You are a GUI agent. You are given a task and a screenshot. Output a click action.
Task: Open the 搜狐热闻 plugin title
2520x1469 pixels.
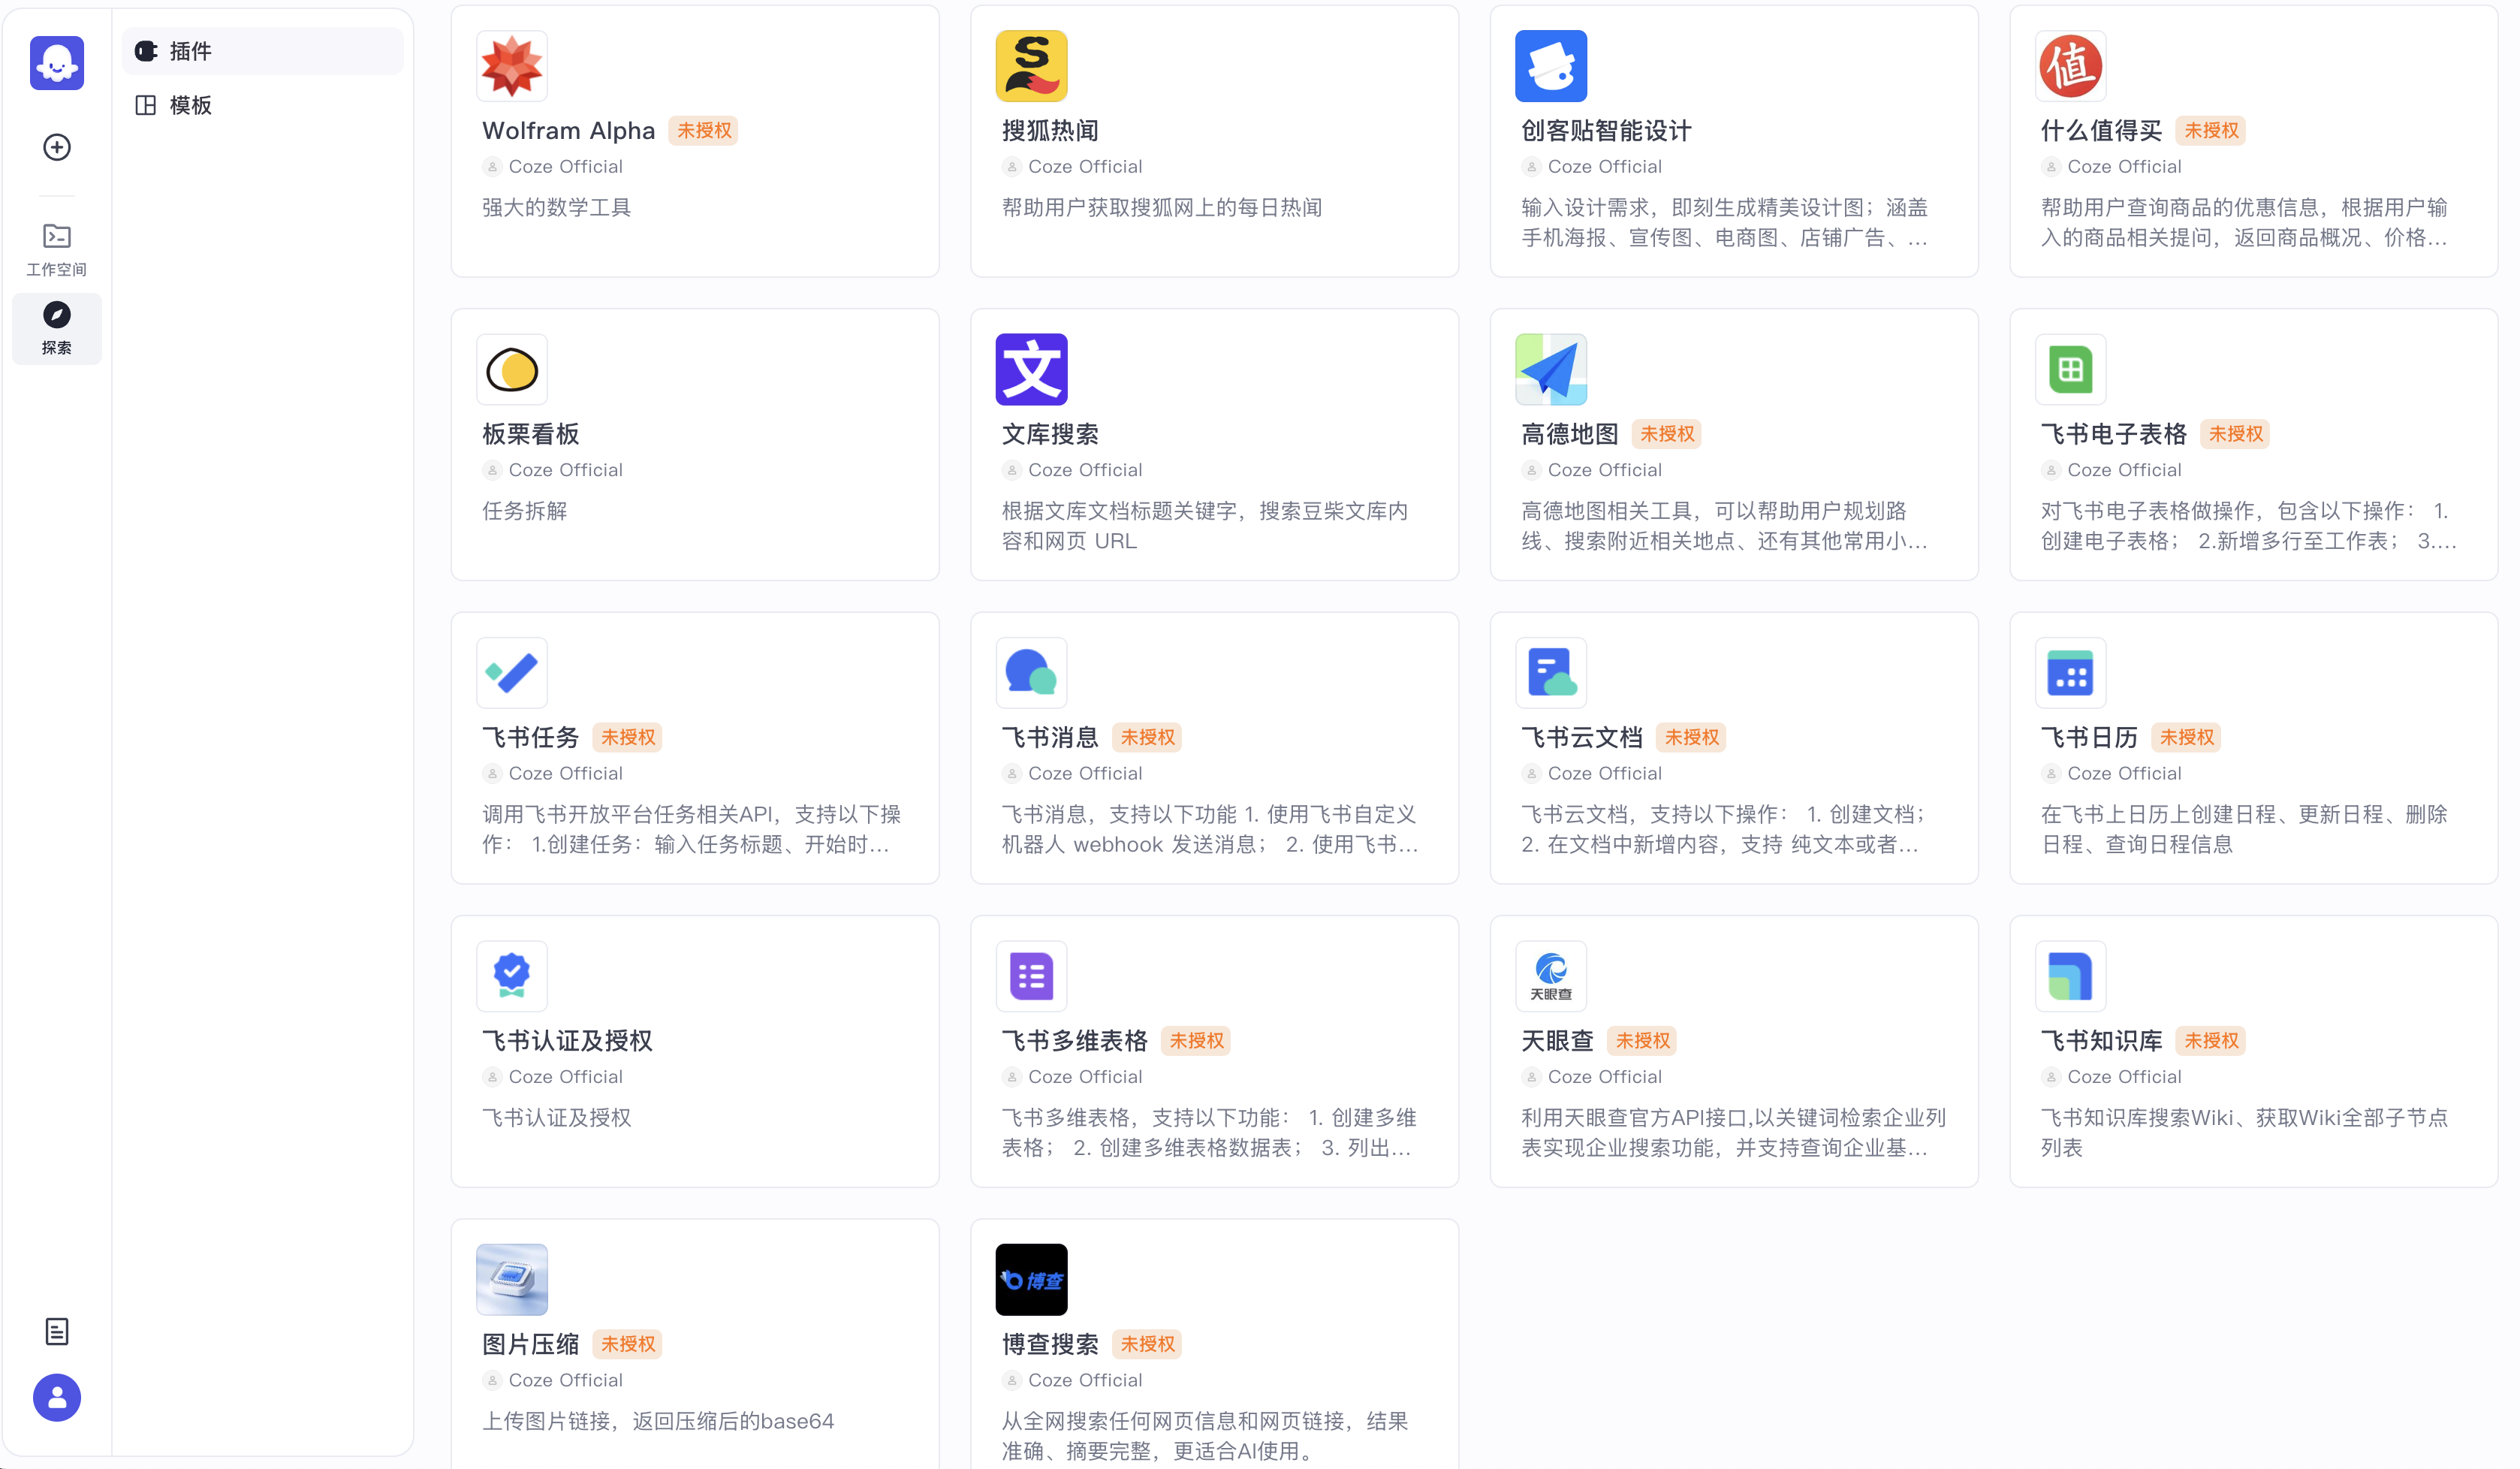click(1050, 131)
